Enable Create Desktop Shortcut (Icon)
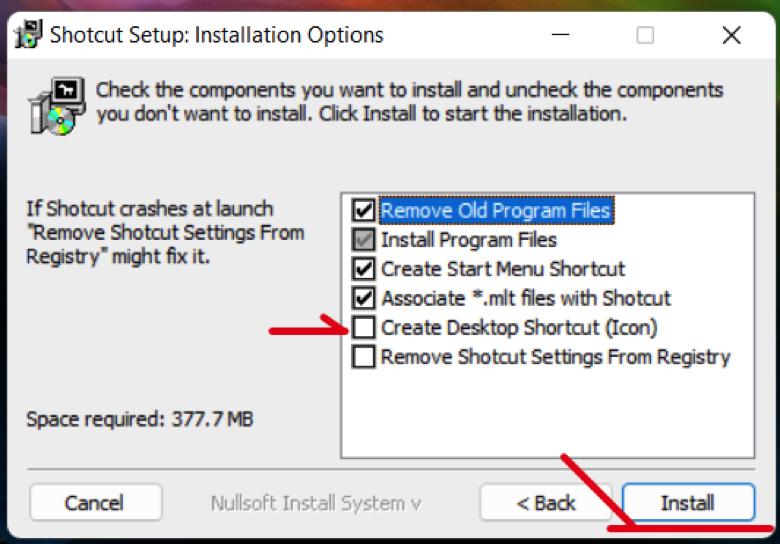 click(364, 328)
